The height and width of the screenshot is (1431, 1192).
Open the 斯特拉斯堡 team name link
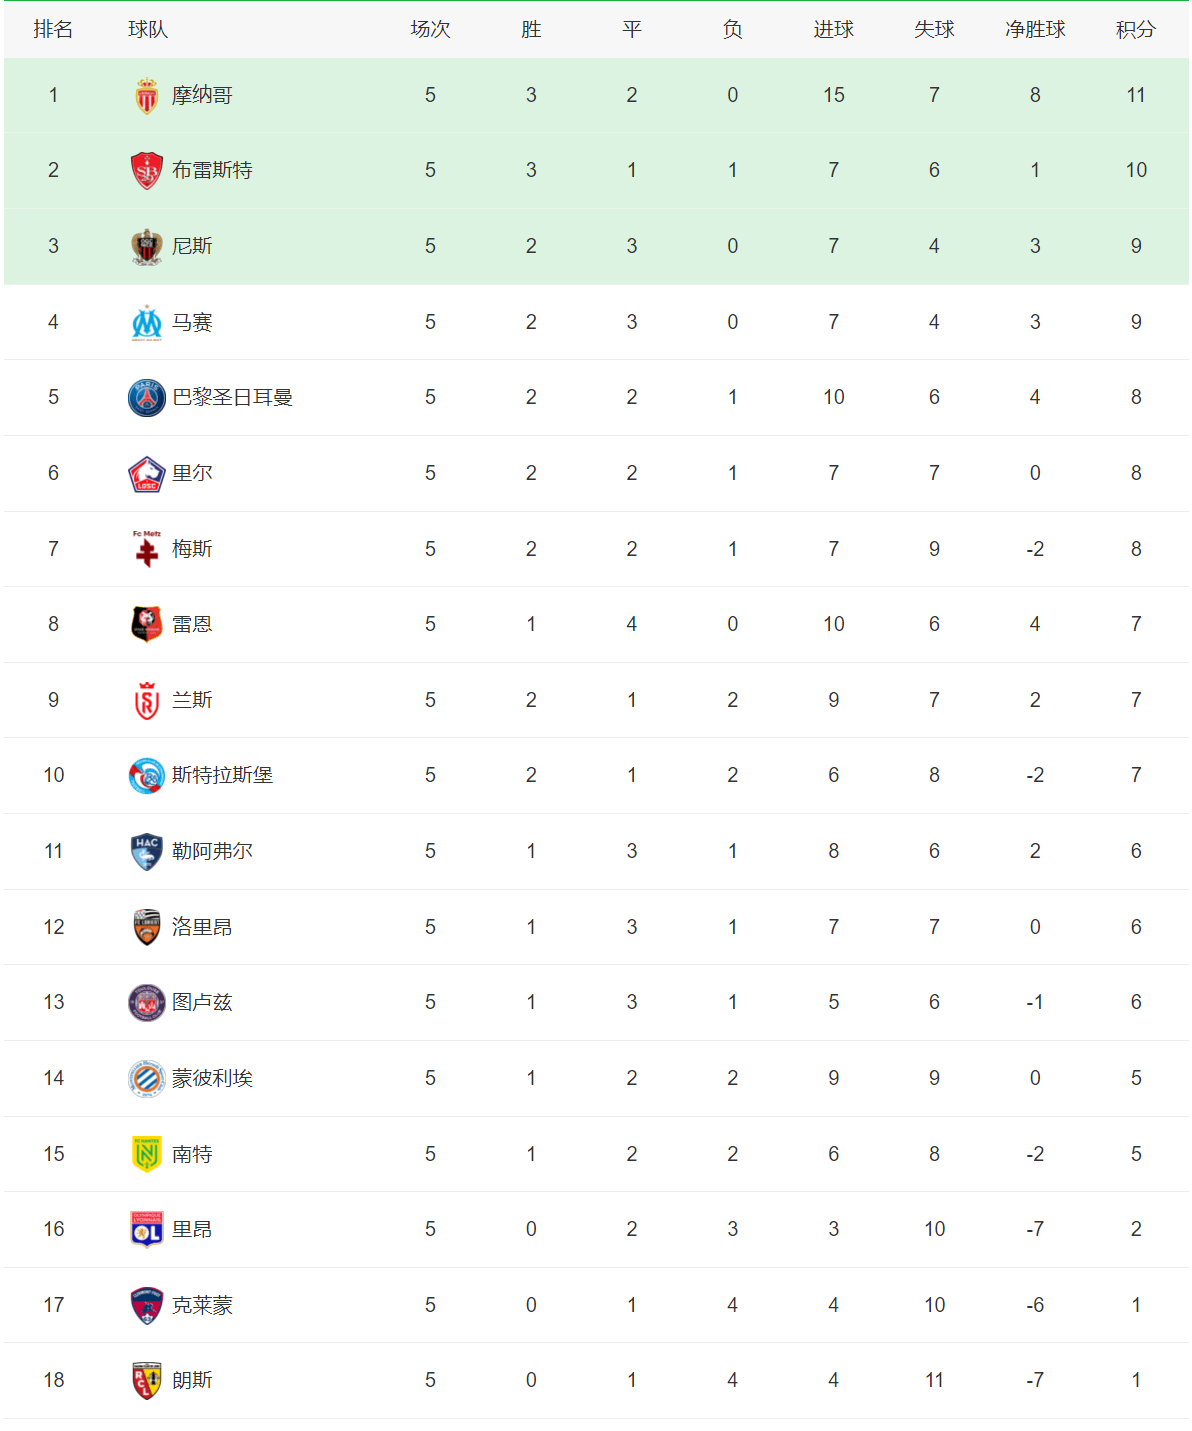222,775
